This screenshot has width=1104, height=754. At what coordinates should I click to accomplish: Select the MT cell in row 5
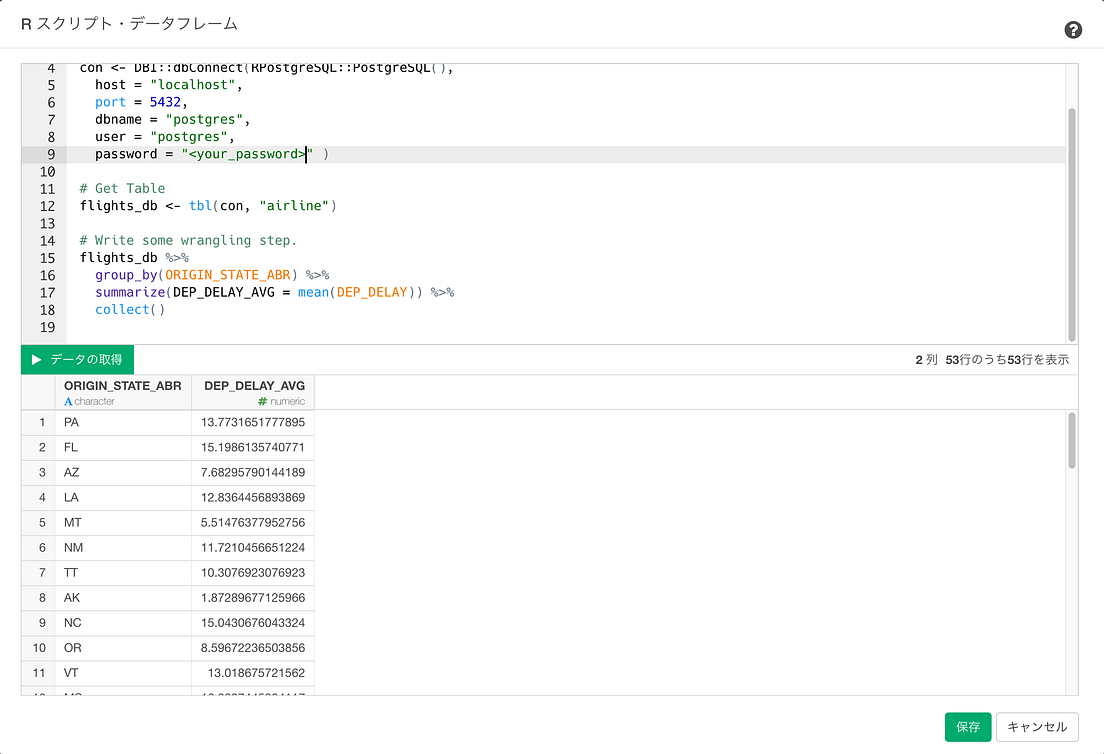[x=123, y=523]
